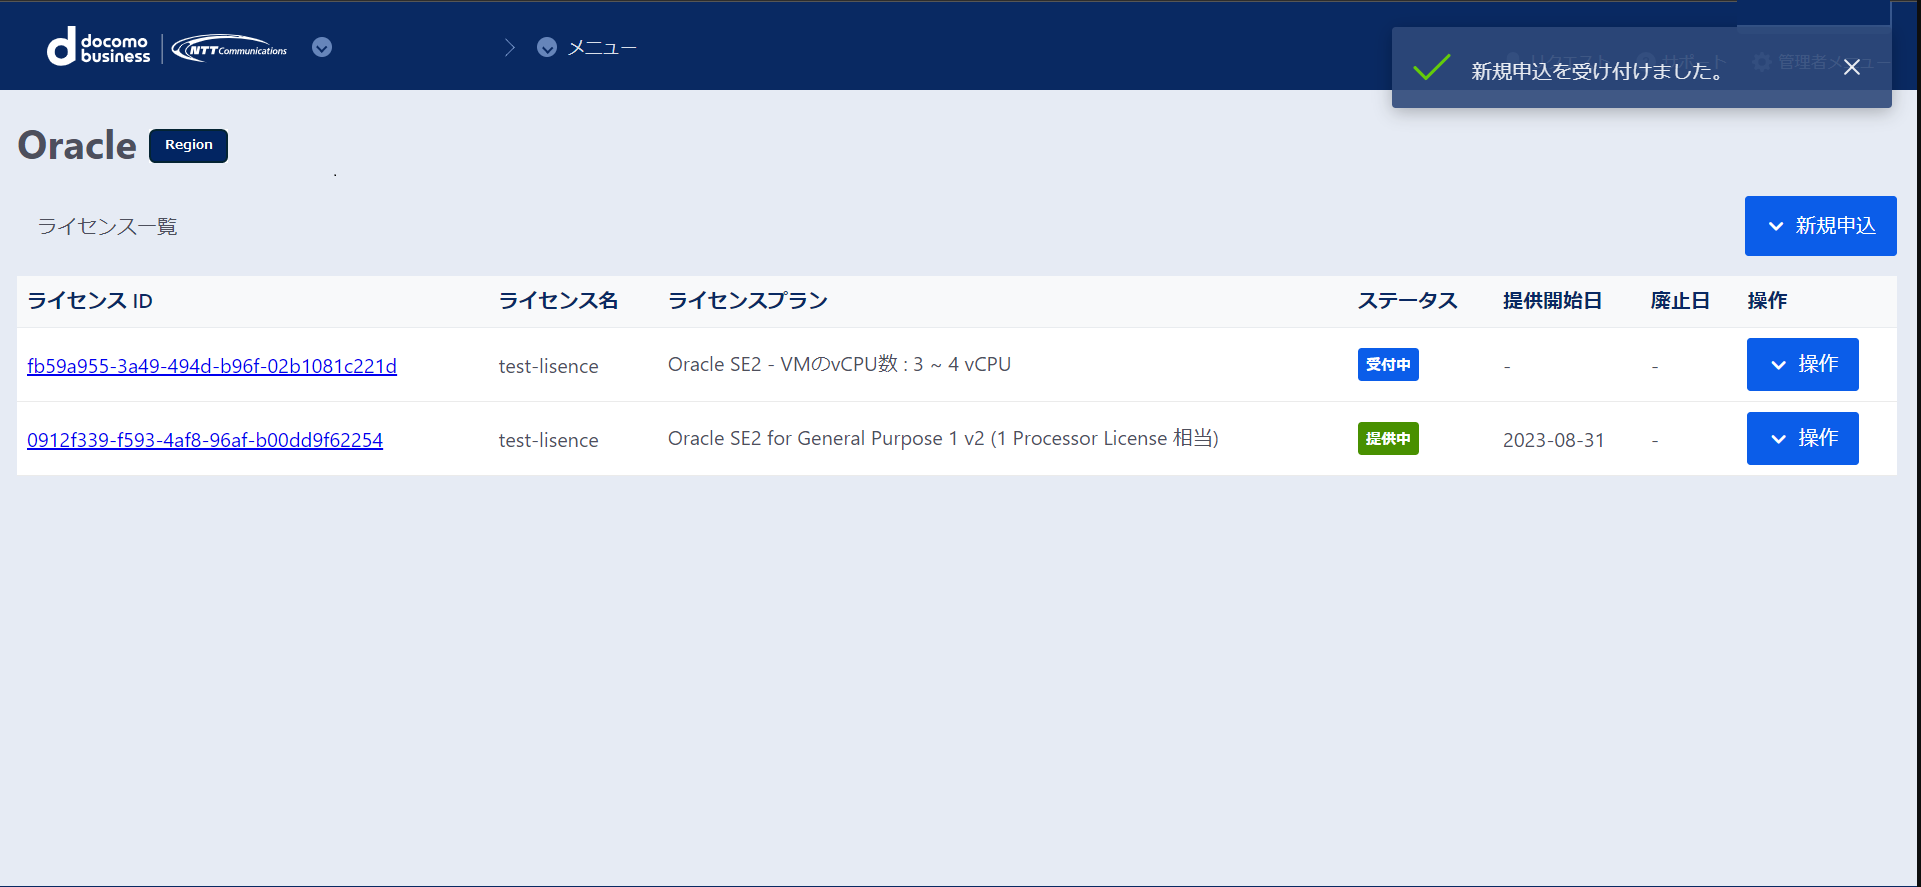Image resolution: width=1921 pixels, height=887 pixels.
Task: Click the 提供開始日 column header
Action: (1553, 301)
